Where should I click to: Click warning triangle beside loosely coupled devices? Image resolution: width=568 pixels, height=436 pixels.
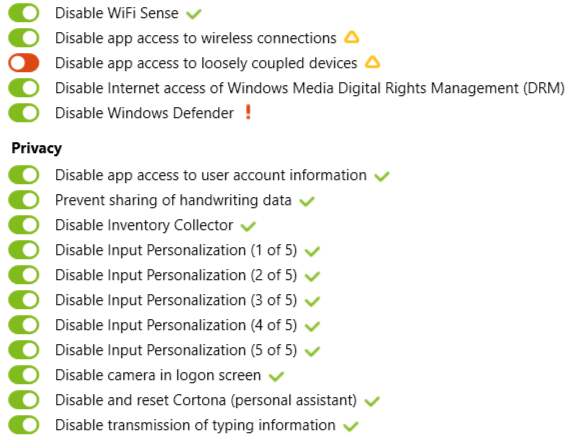[x=372, y=62]
